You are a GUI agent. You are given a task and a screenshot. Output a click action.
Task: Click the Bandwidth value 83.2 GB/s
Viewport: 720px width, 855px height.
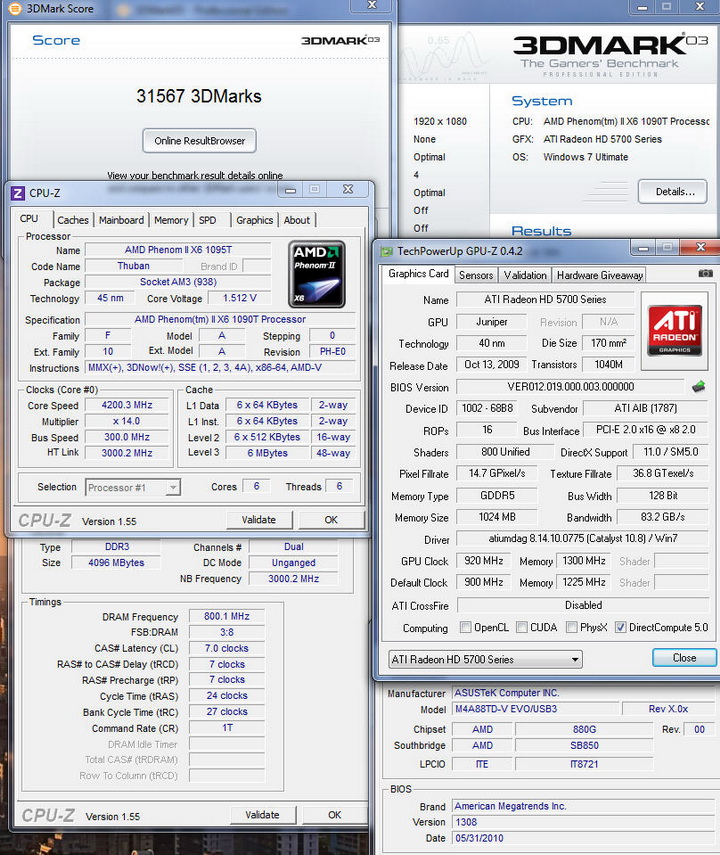coord(663,517)
